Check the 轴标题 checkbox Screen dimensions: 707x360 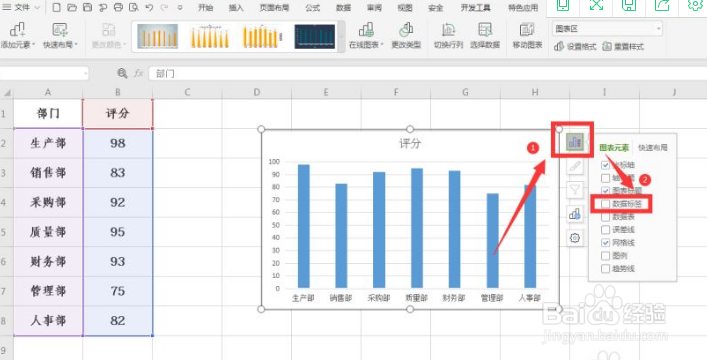pos(606,178)
